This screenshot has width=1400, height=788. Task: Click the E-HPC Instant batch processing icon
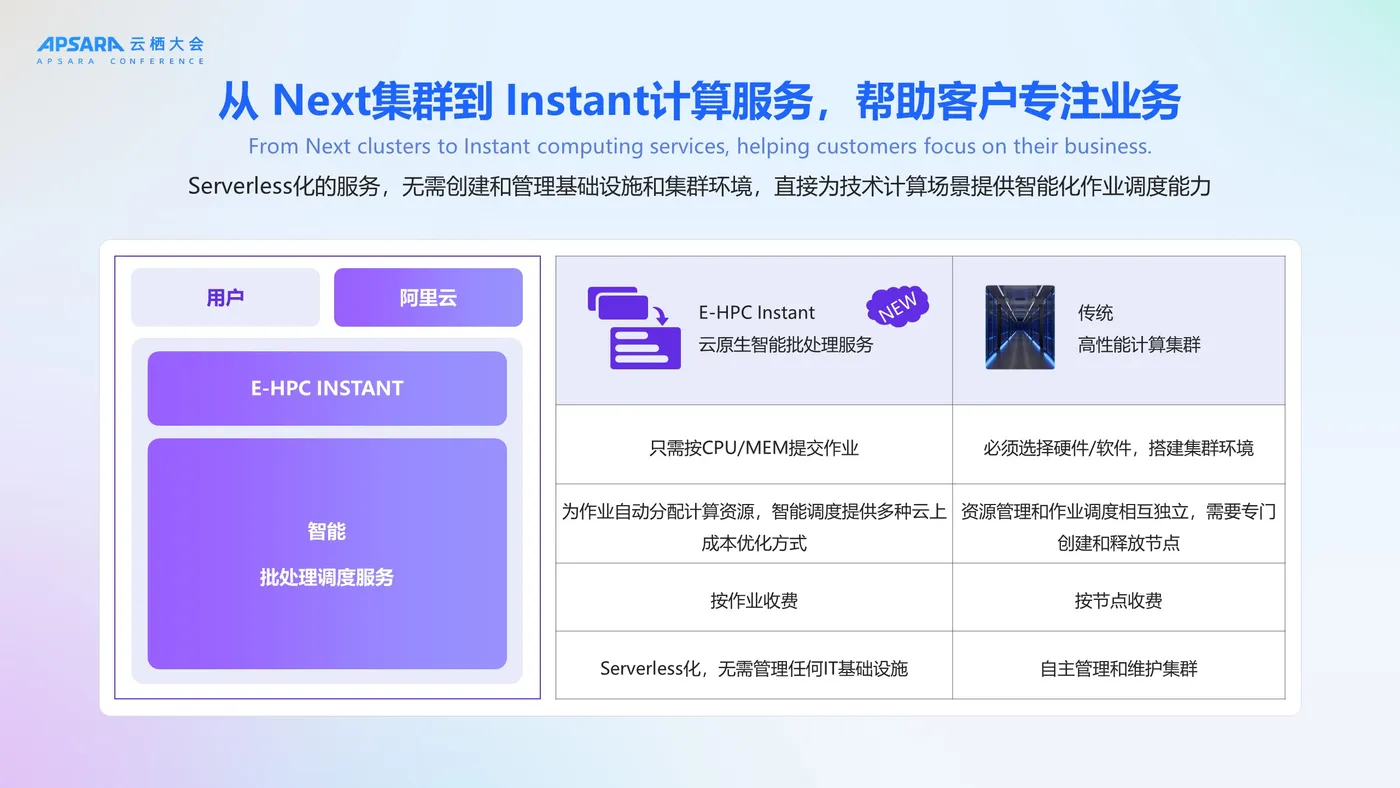pos(634,328)
